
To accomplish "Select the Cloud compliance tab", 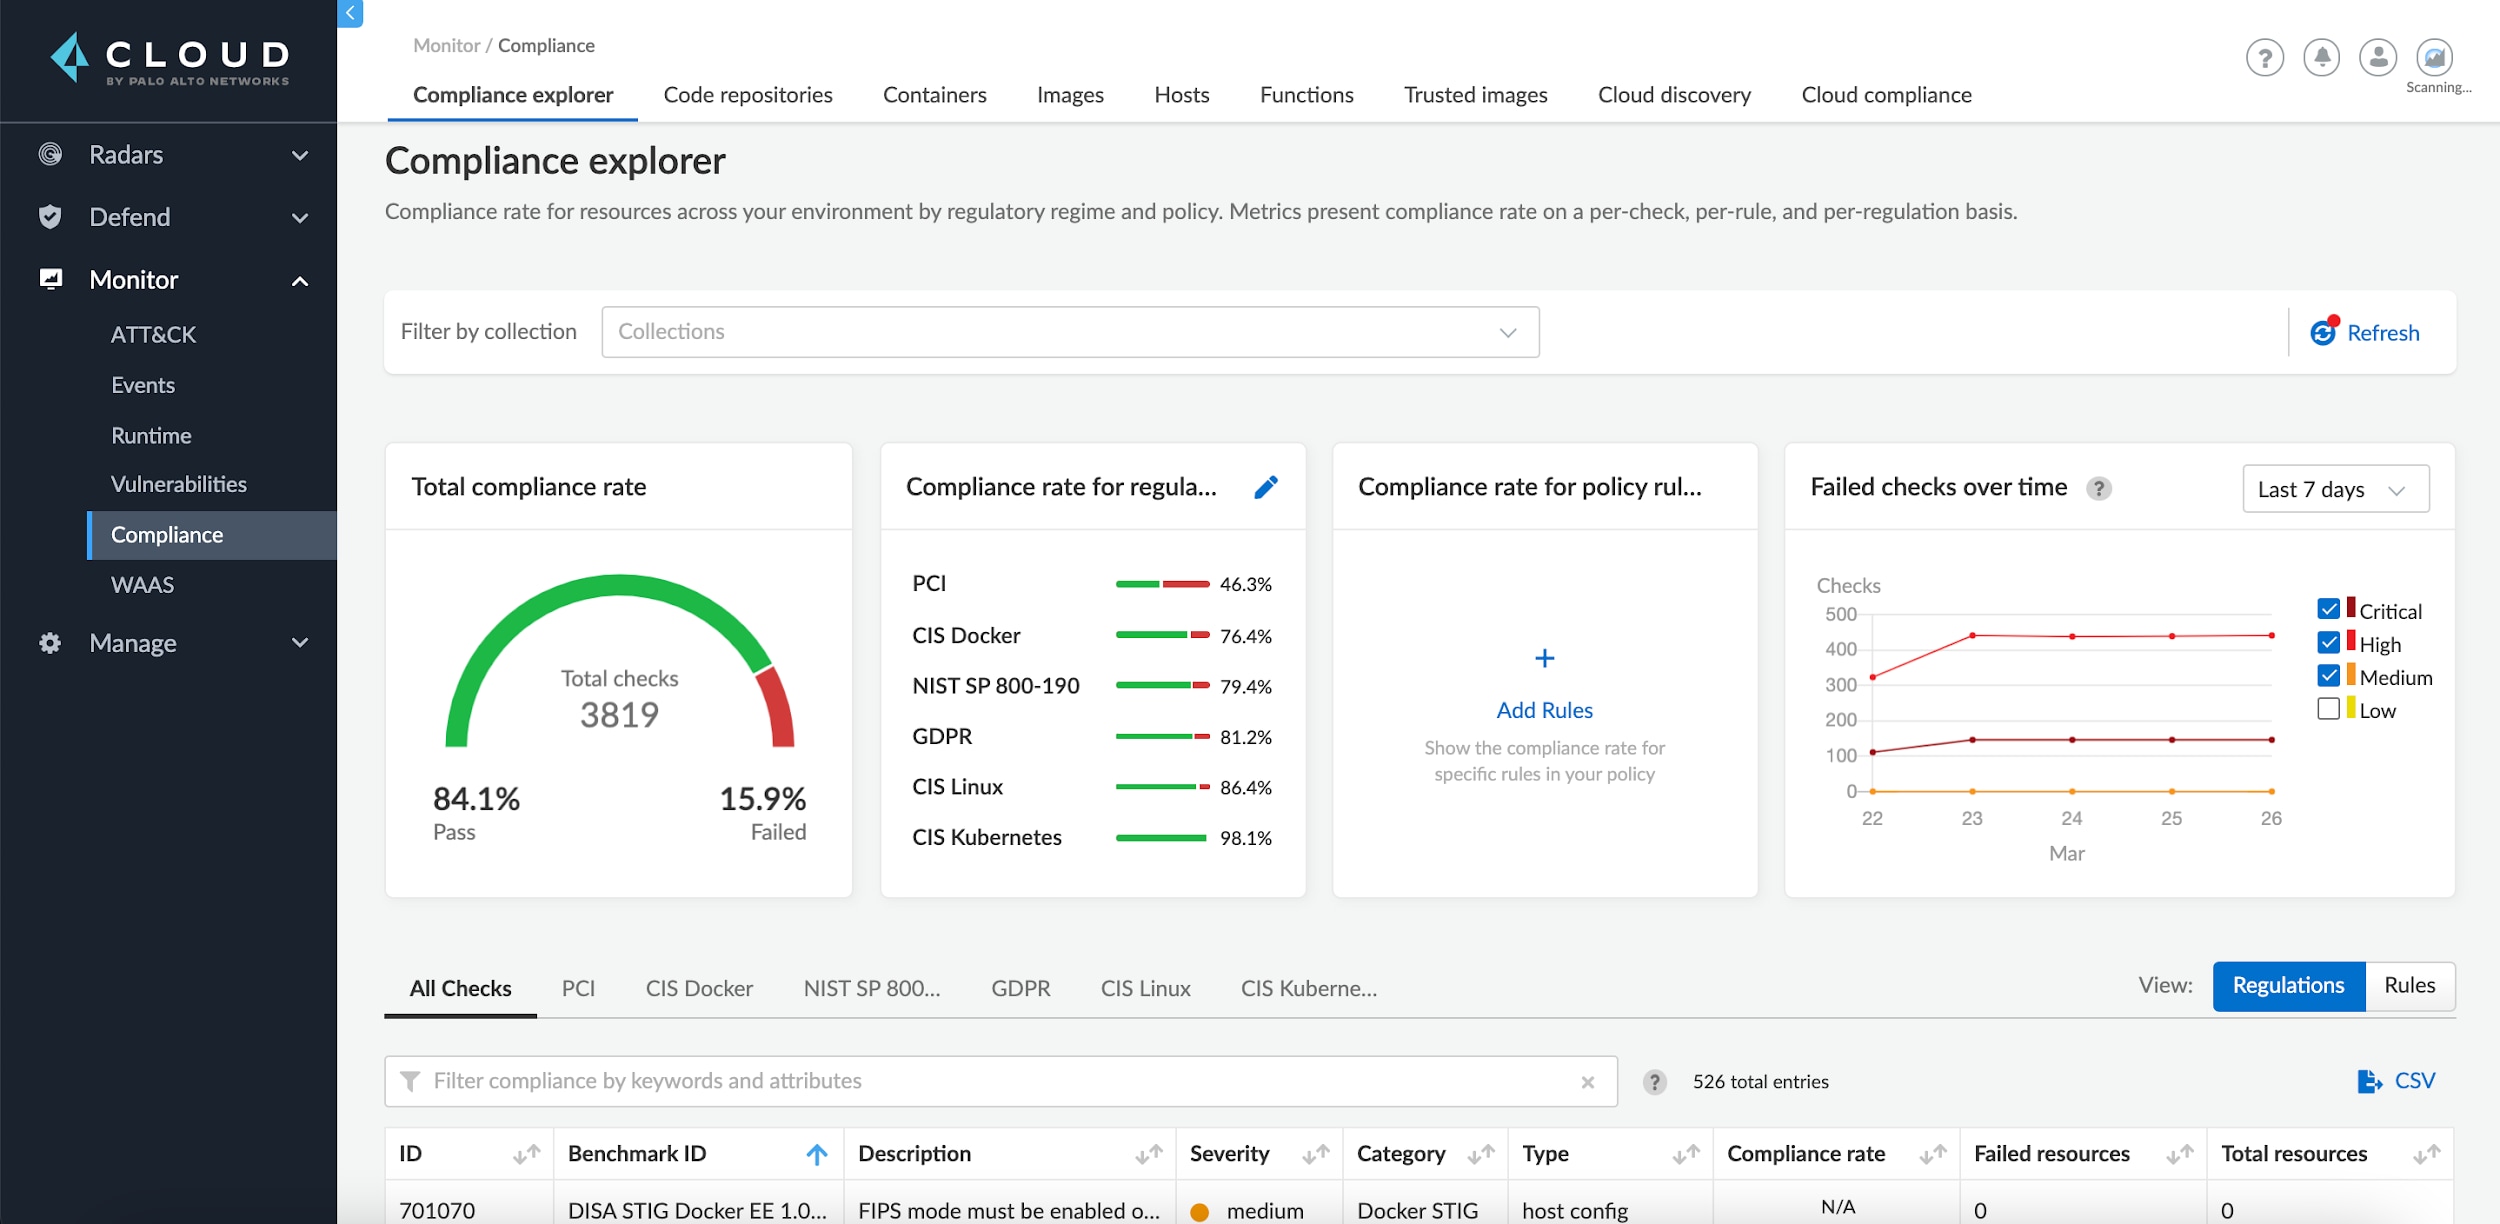I will [1888, 94].
